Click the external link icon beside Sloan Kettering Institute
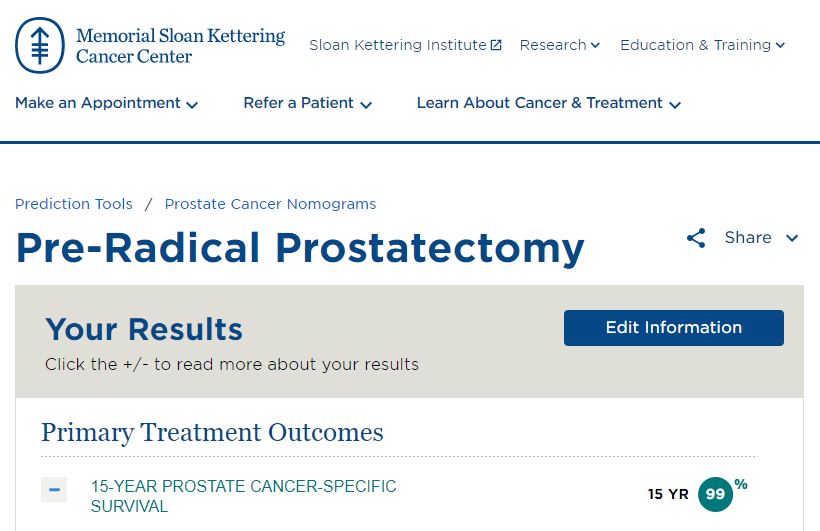This screenshot has height=531, width=820. (496, 45)
